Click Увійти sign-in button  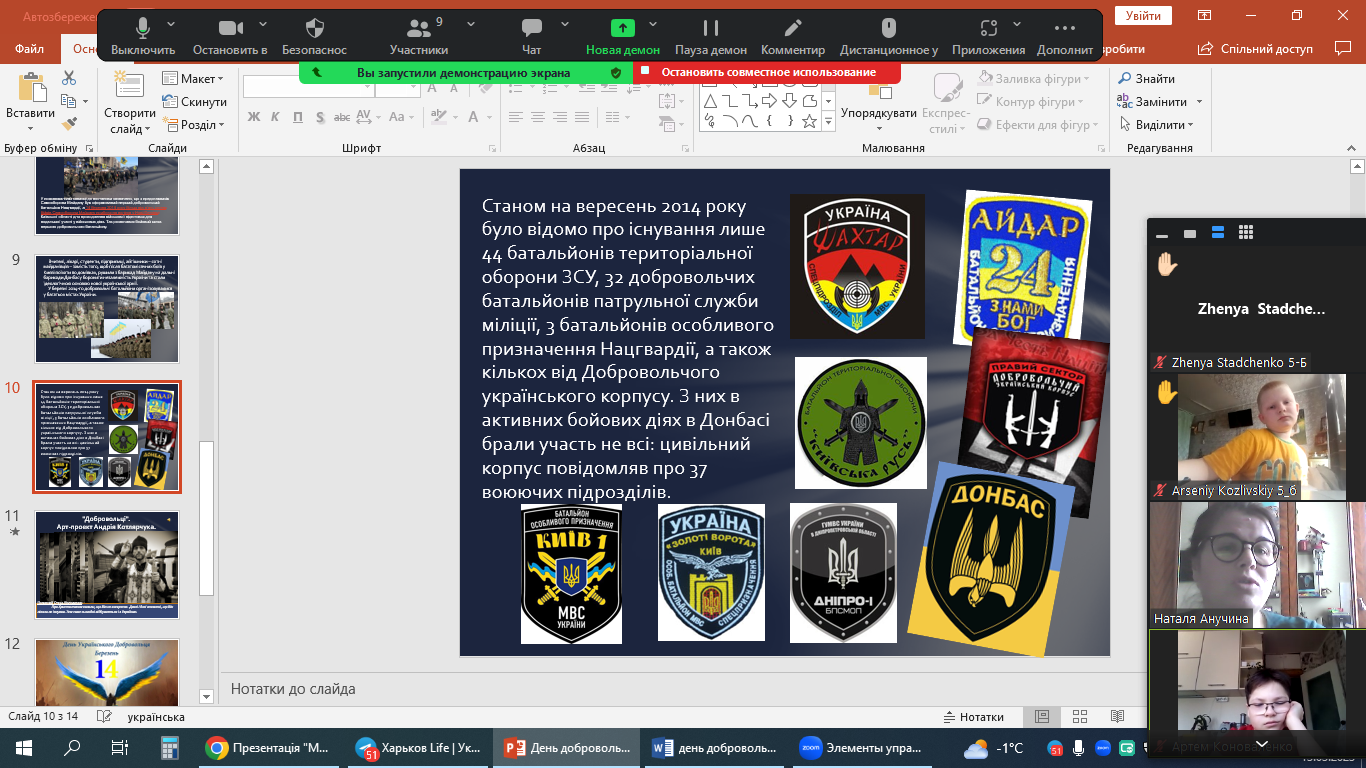pyautogui.click(x=1143, y=16)
